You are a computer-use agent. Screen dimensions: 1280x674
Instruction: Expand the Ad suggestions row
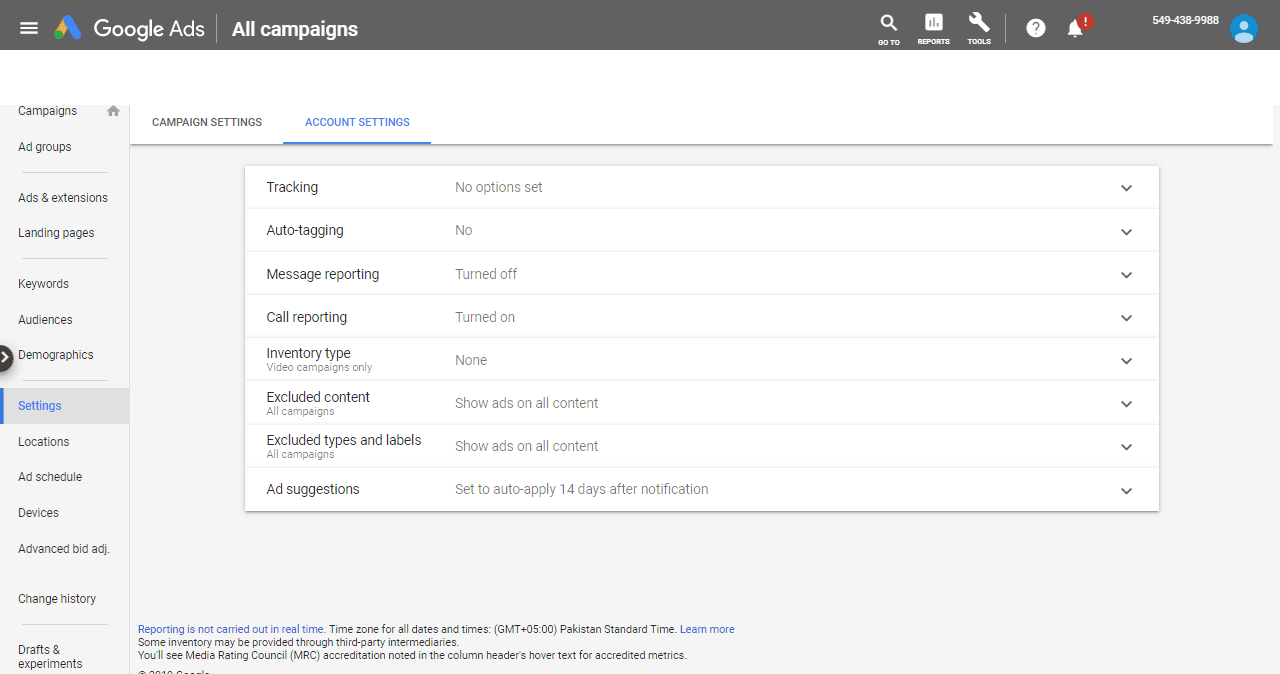tap(1126, 490)
